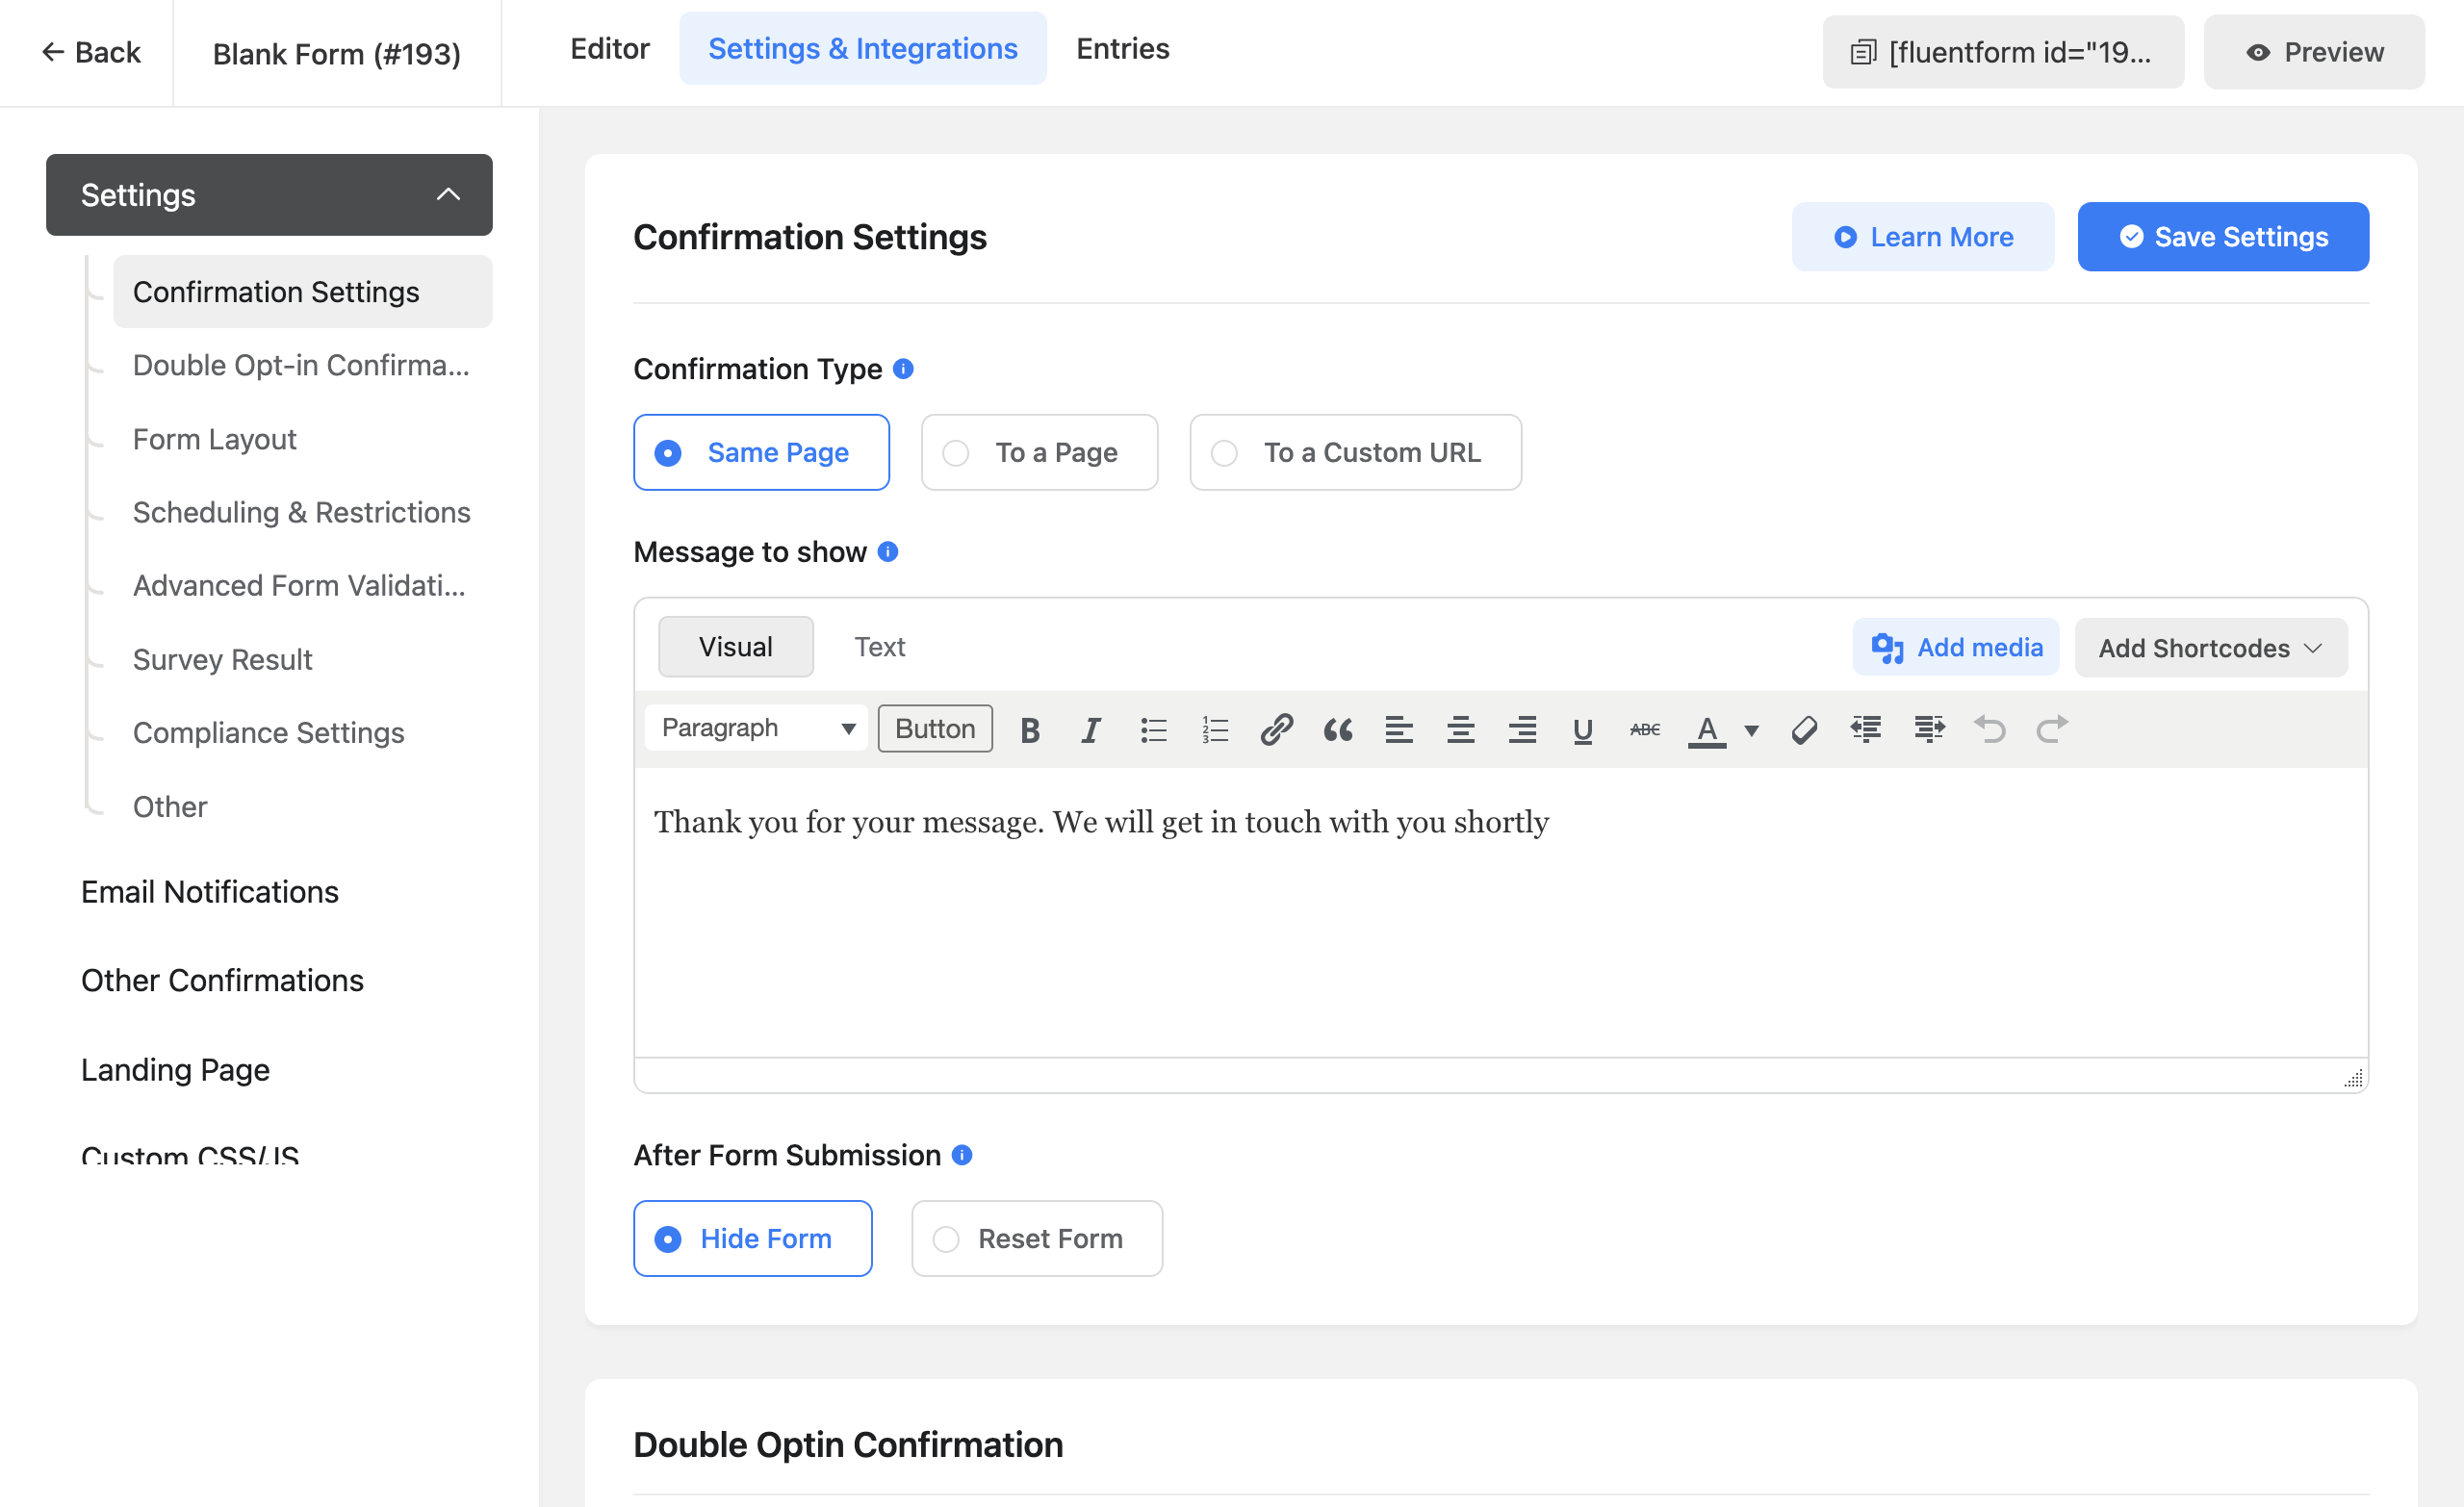2464x1507 pixels.
Task: Toggle underline formatting
Action: point(1583,729)
